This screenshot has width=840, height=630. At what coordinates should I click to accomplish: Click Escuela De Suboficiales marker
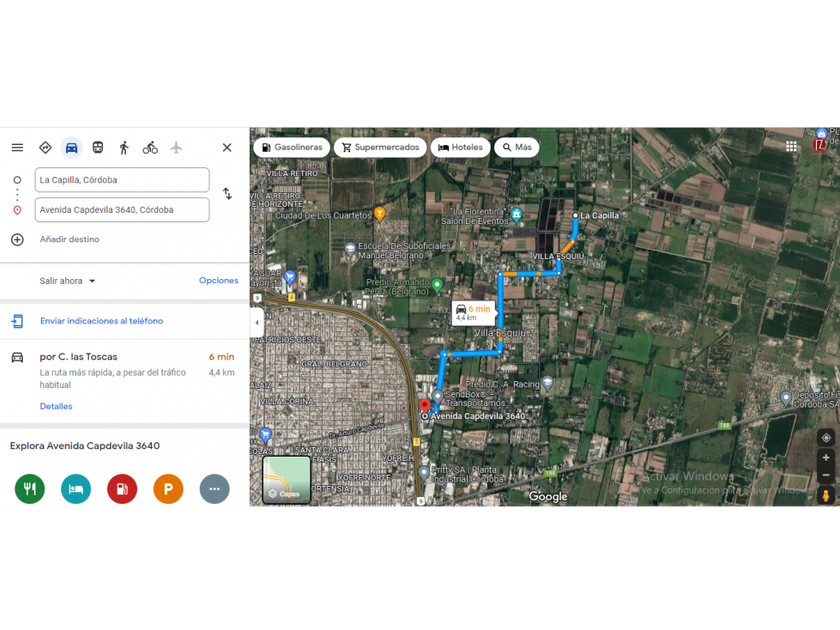350,250
